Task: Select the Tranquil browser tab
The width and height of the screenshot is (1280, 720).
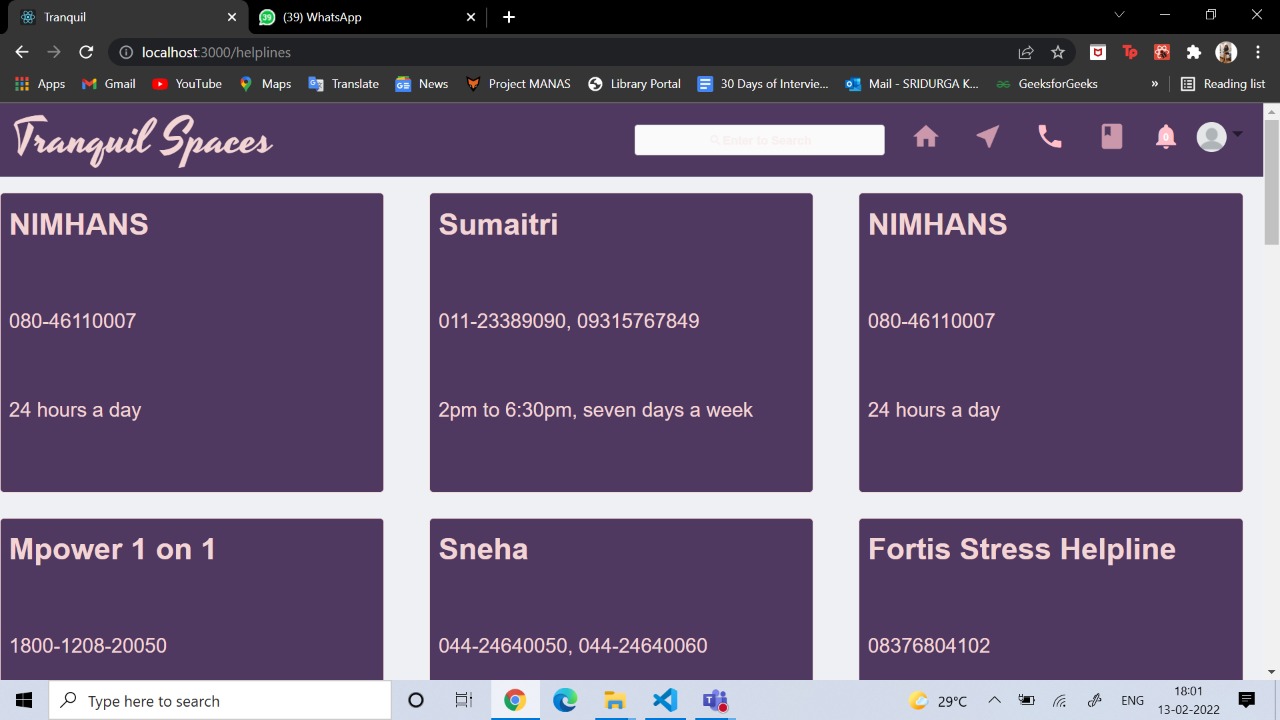Action: 125,17
